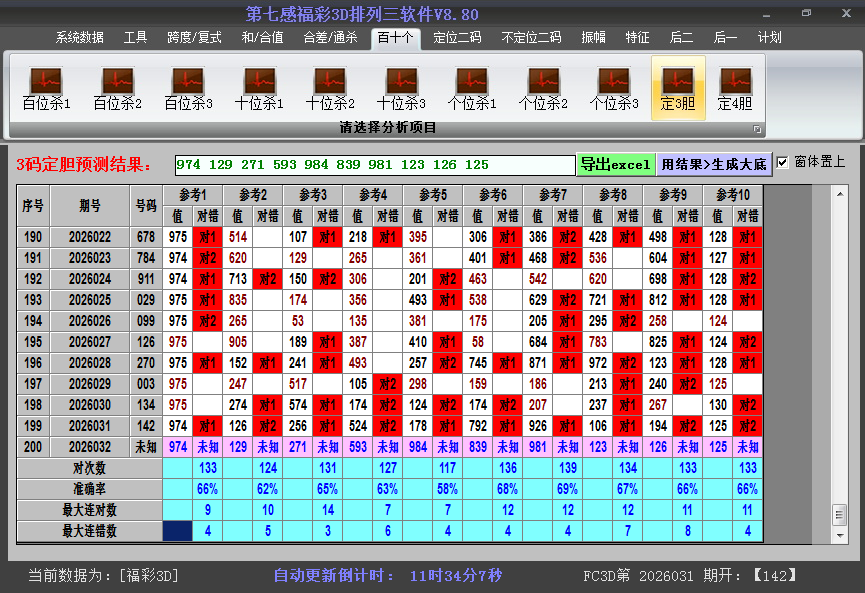Screen dimensions: 865x593
Task: Open the 系统数据 menu
Action: 80,38
